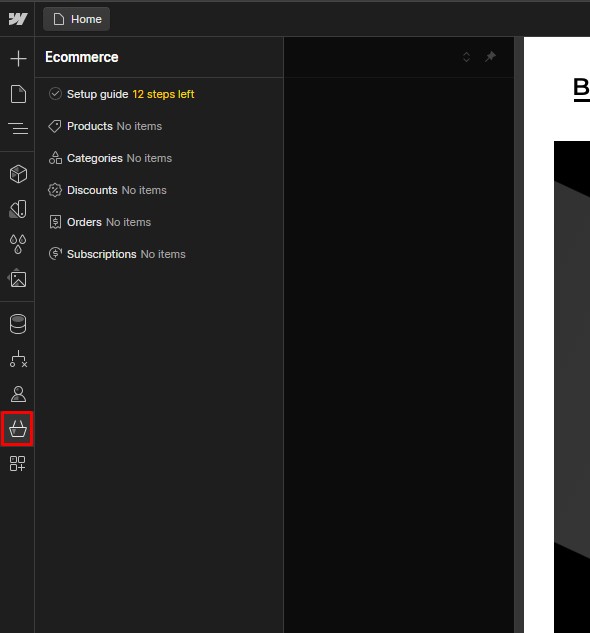The height and width of the screenshot is (633, 590).
Task: Select Categories in the Ecommerce list
Action: (159, 158)
